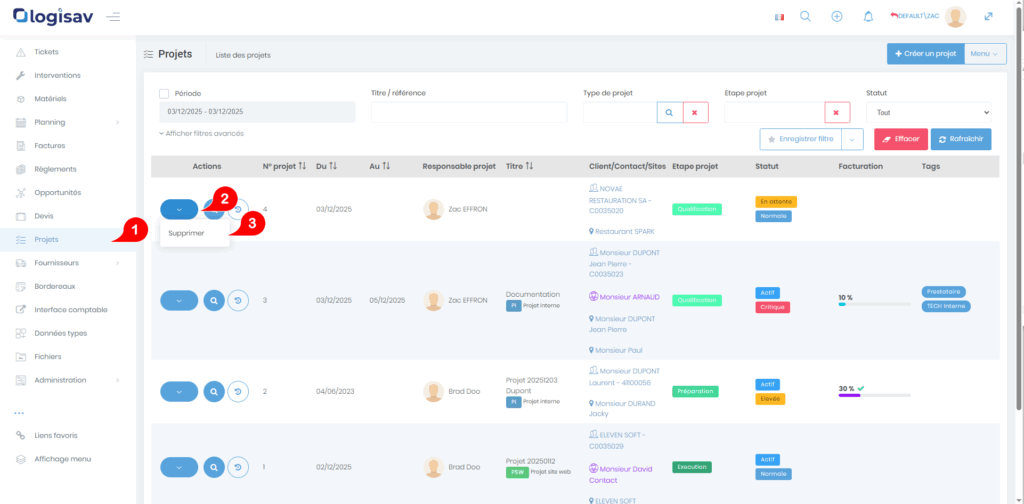Click history icon for project 2 row
This screenshot has height=504, width=1024.
[x=238, y=392]
